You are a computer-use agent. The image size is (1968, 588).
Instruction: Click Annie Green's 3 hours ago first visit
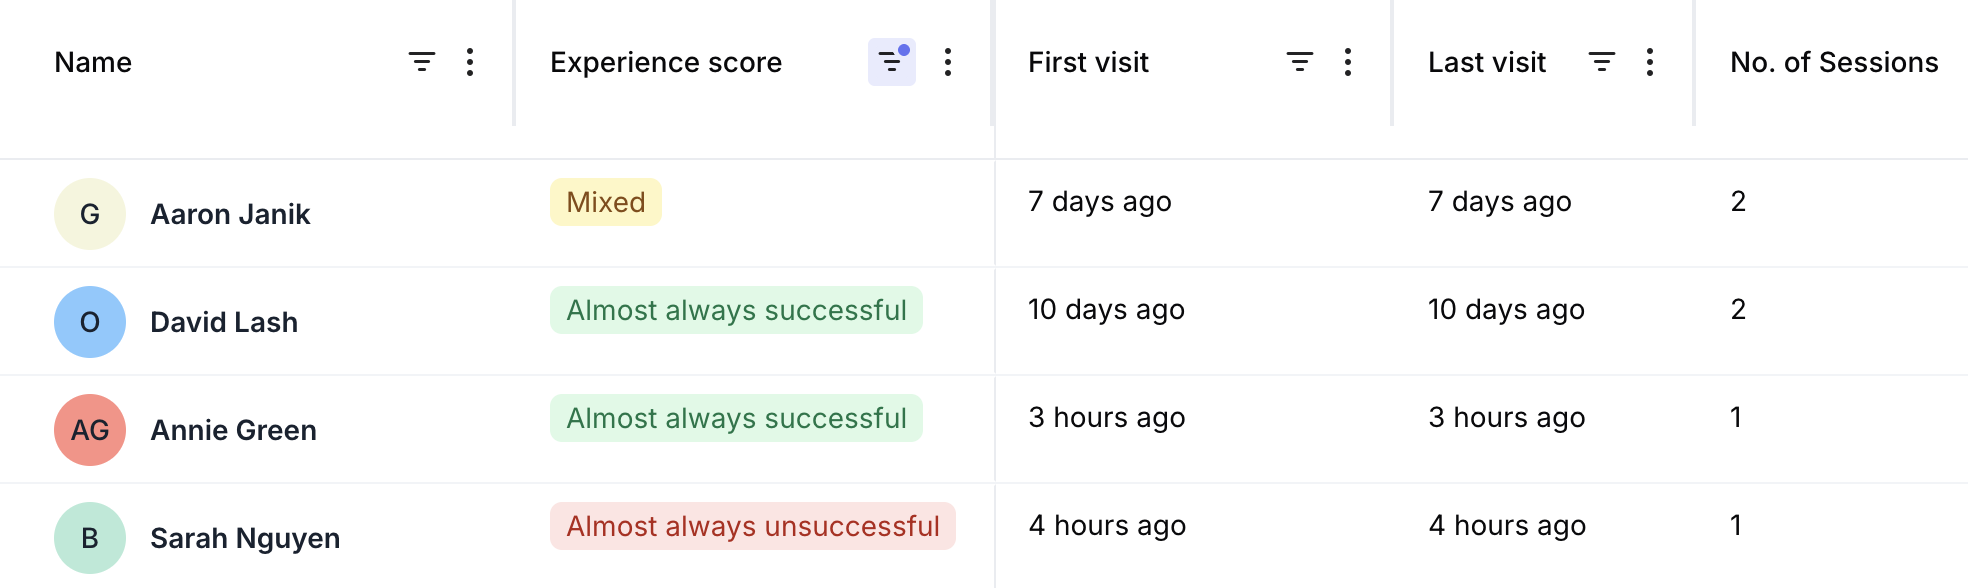tap(1105, 417)
